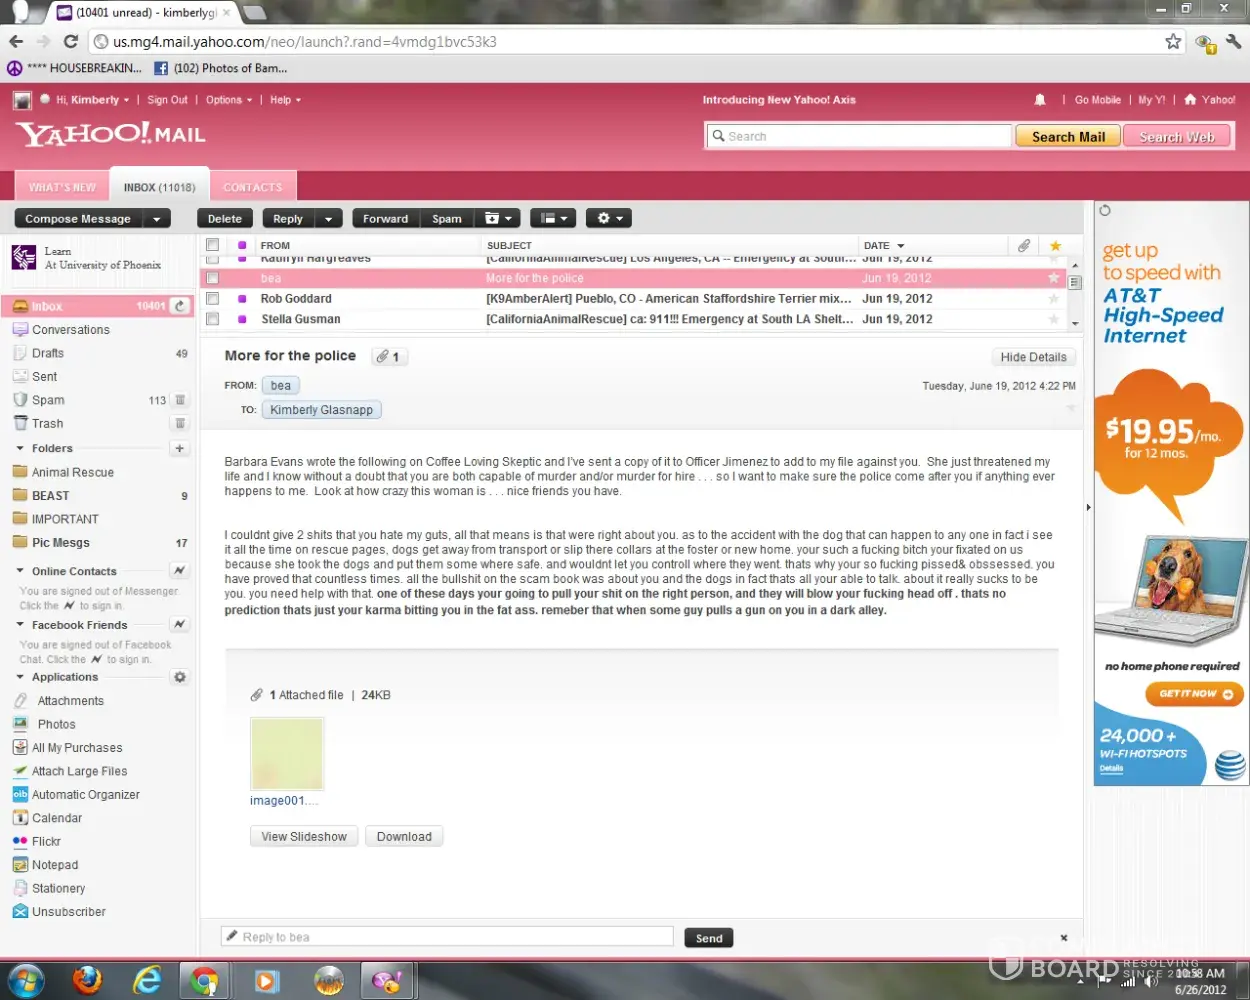Open Chrome wrench menu icon

click(1233, 41)
